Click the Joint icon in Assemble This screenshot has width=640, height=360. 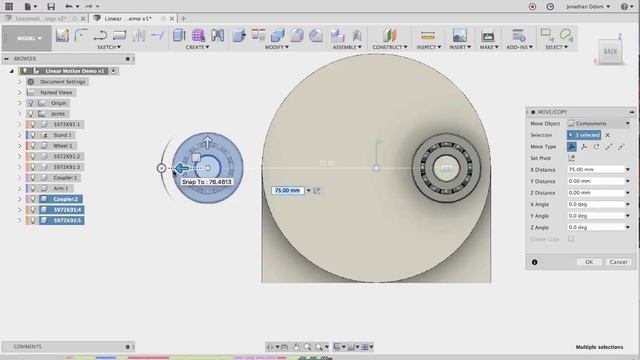pos(357,36)
